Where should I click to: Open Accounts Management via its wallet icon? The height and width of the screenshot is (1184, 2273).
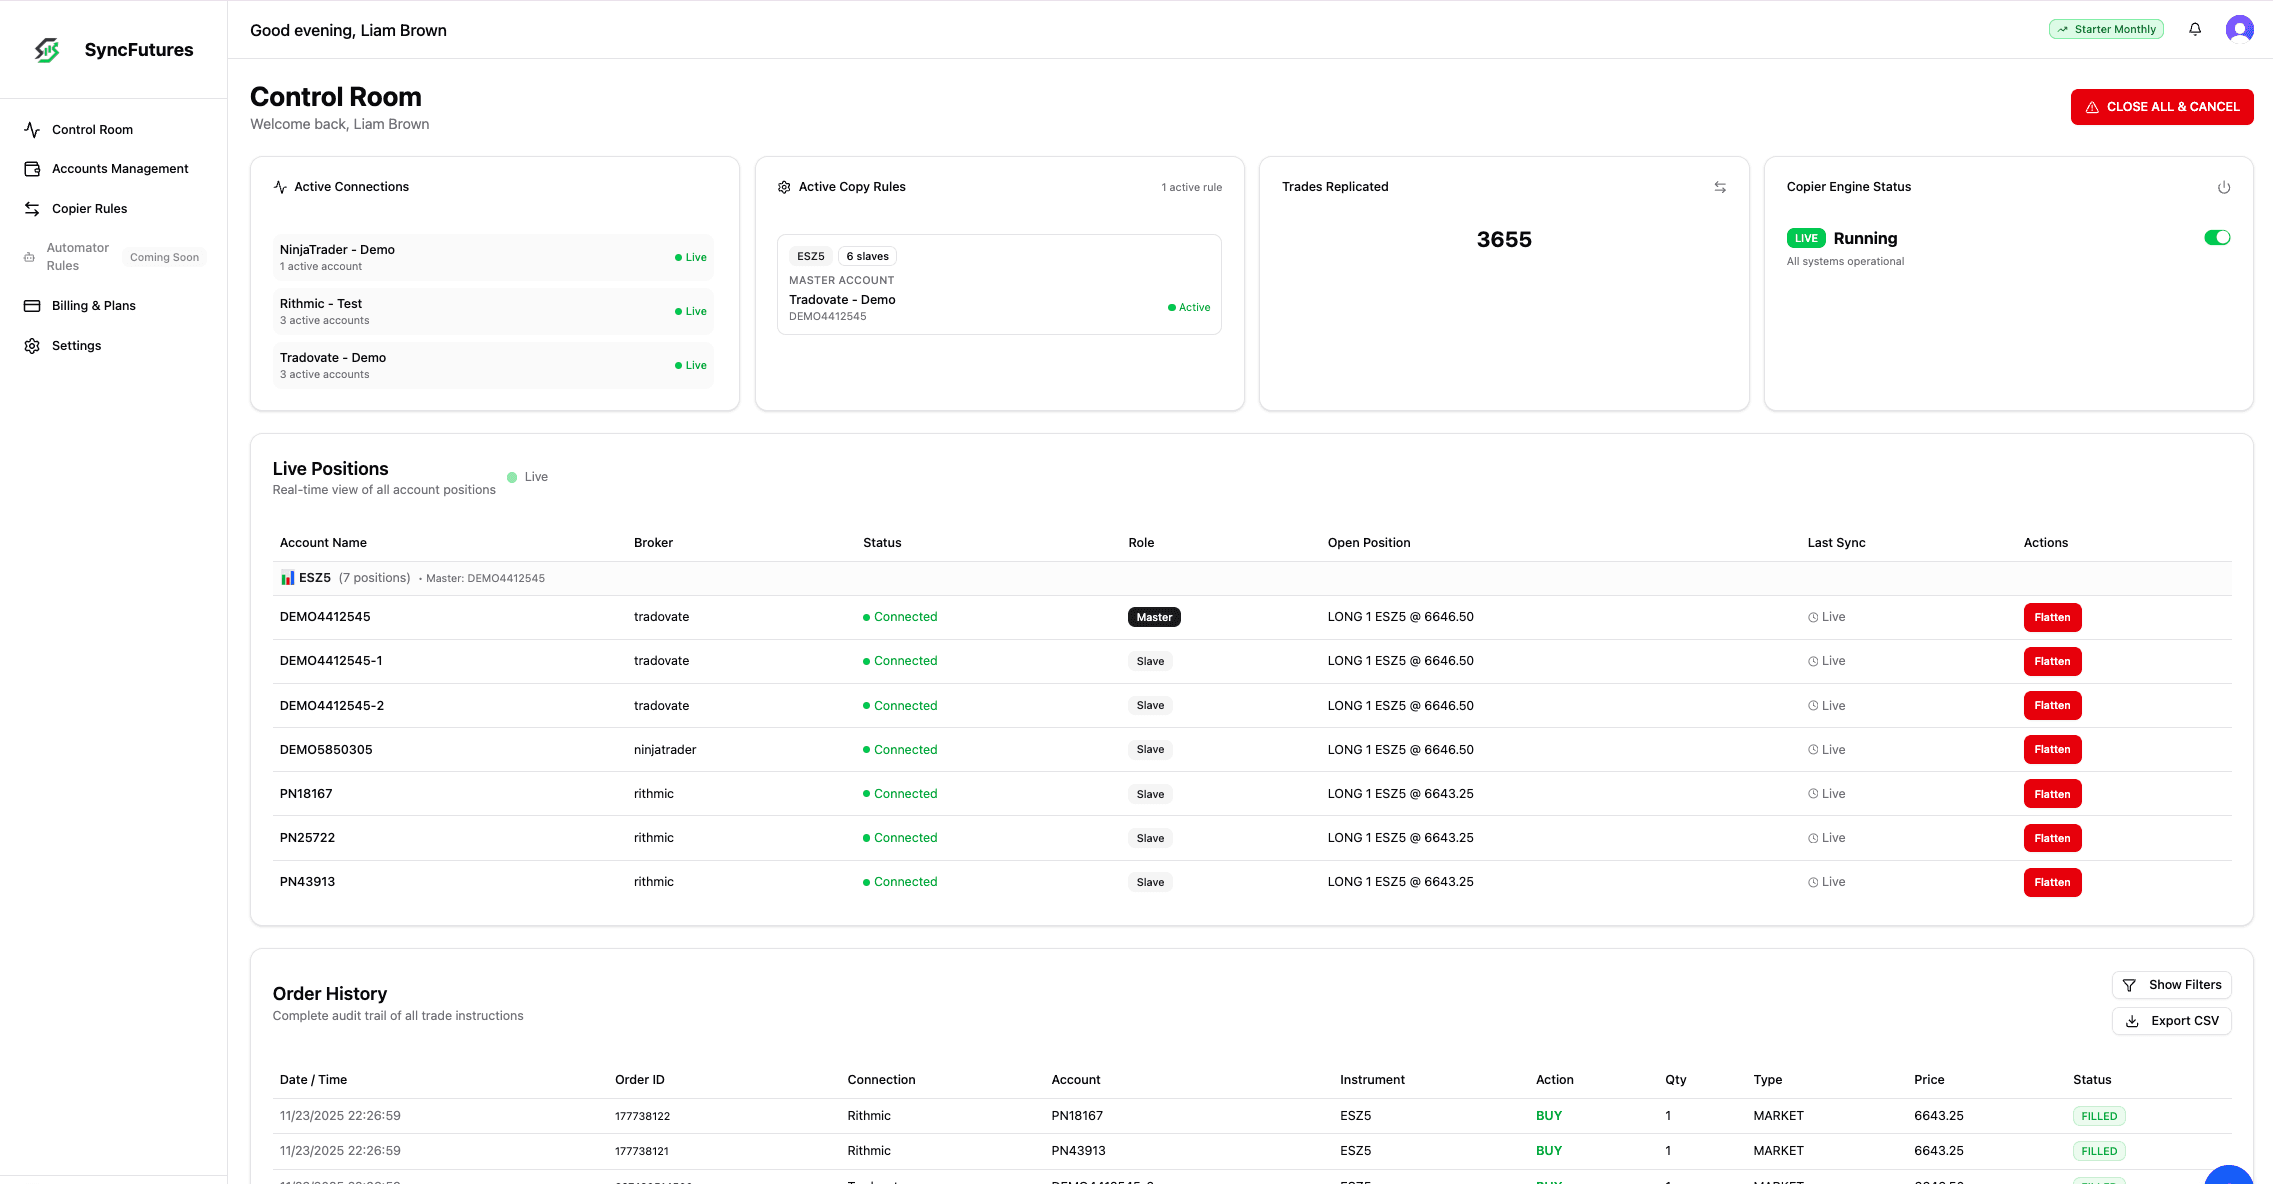click(32, 168)
